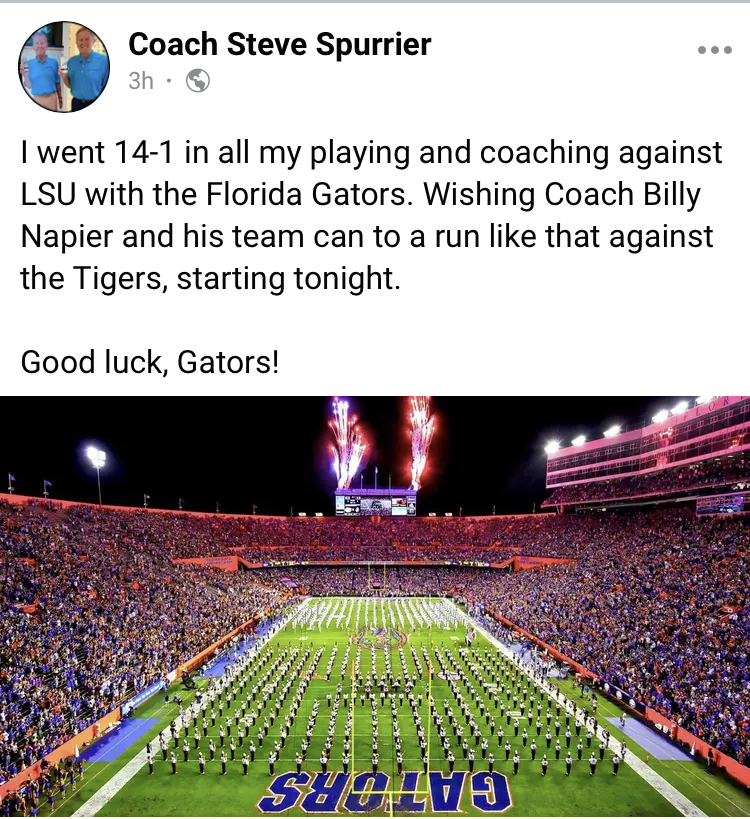Visit the Coach Steve Spurrier page name

pyautogui.click(x=279, y=44)
